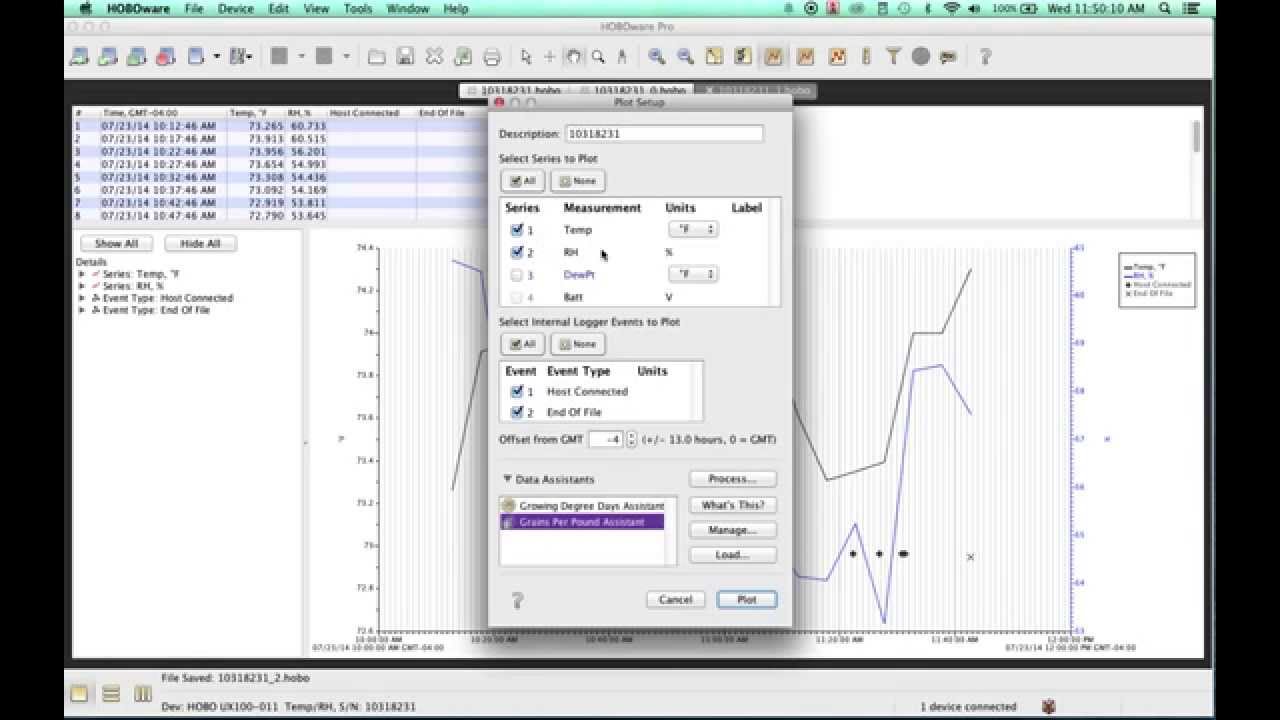Image resolution: width=1280 pixels, height=720 pixels.
Task: Click the horizontal split layout icon in status bar
Action: (x=111, y=693)
